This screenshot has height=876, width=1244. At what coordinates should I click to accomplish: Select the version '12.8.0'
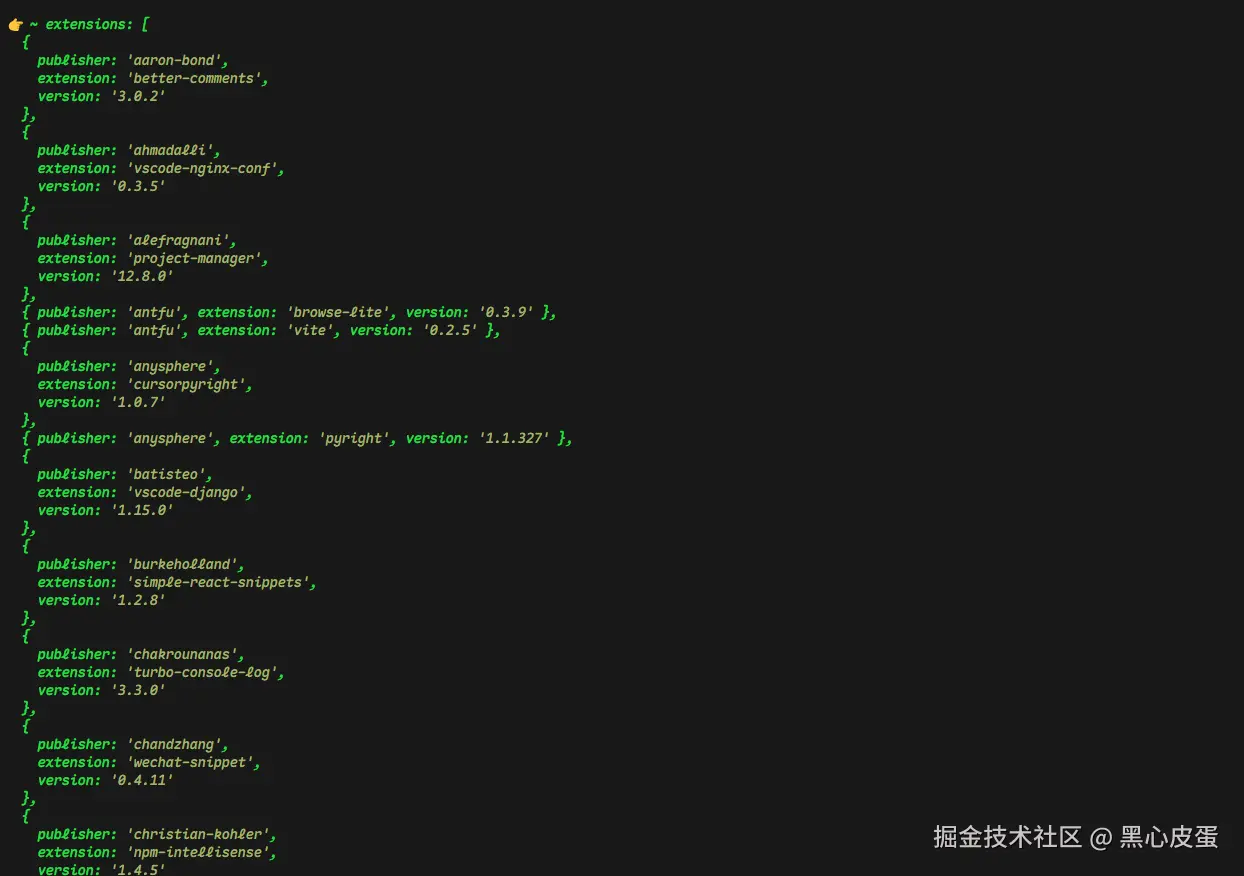click(141, 276)
